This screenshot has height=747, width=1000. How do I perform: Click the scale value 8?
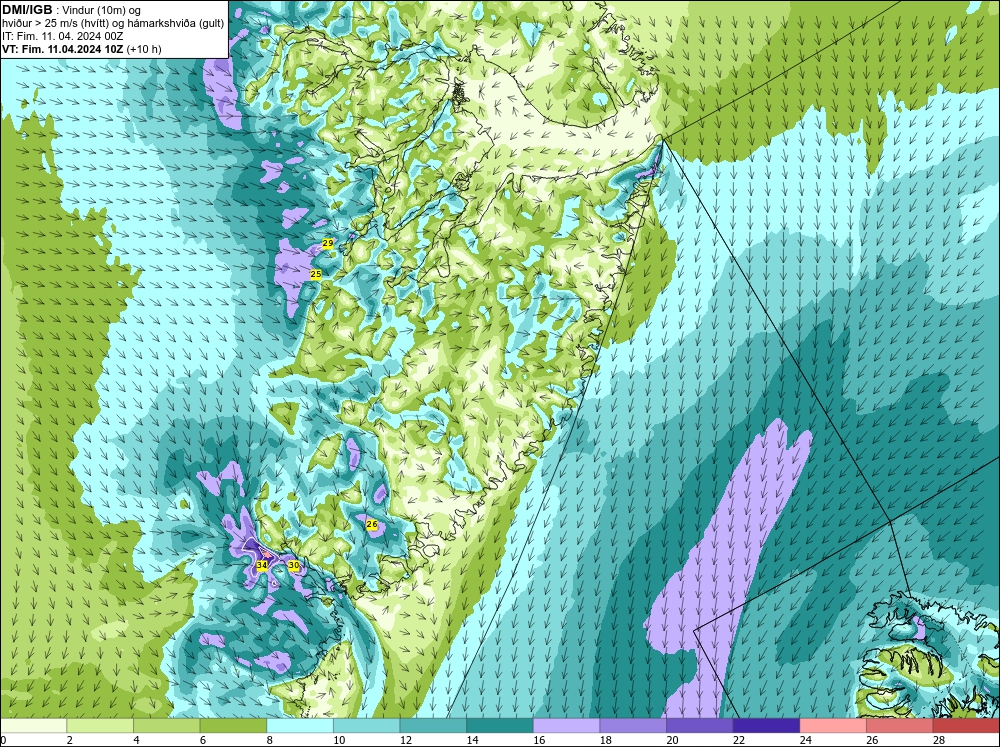pos(269,740)
